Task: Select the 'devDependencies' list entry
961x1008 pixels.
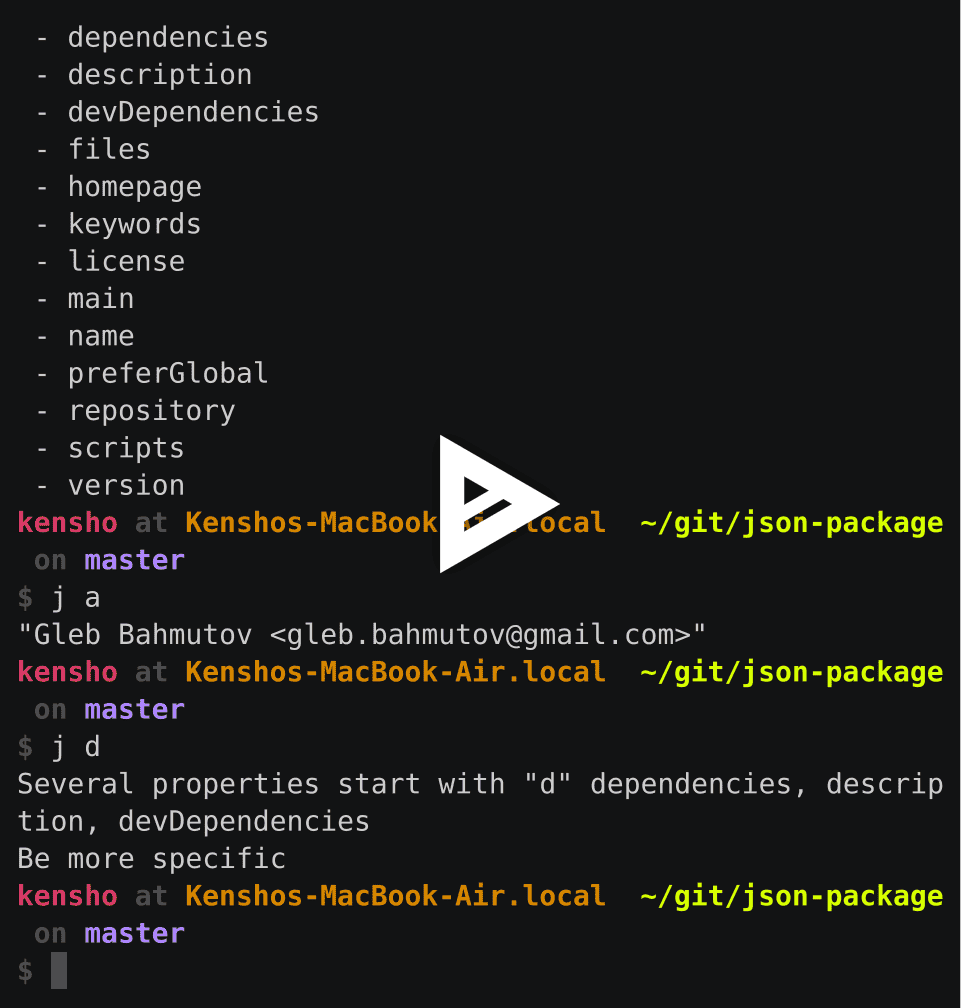Action: [x=193, y=112]
